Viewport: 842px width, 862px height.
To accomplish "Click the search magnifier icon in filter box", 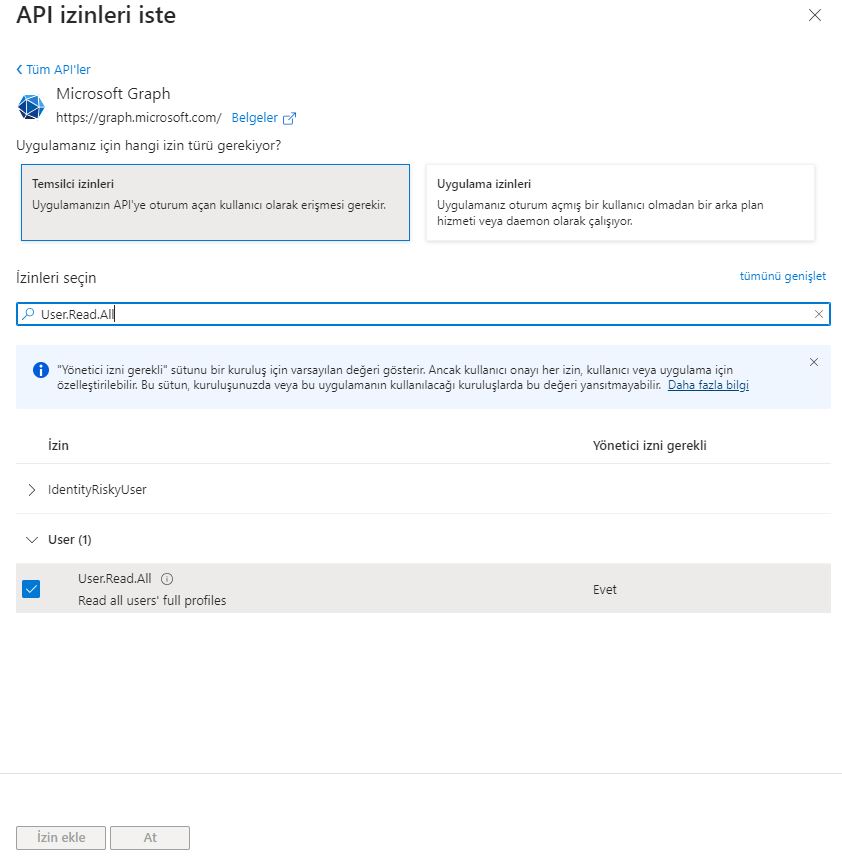I will coord(28,314).
